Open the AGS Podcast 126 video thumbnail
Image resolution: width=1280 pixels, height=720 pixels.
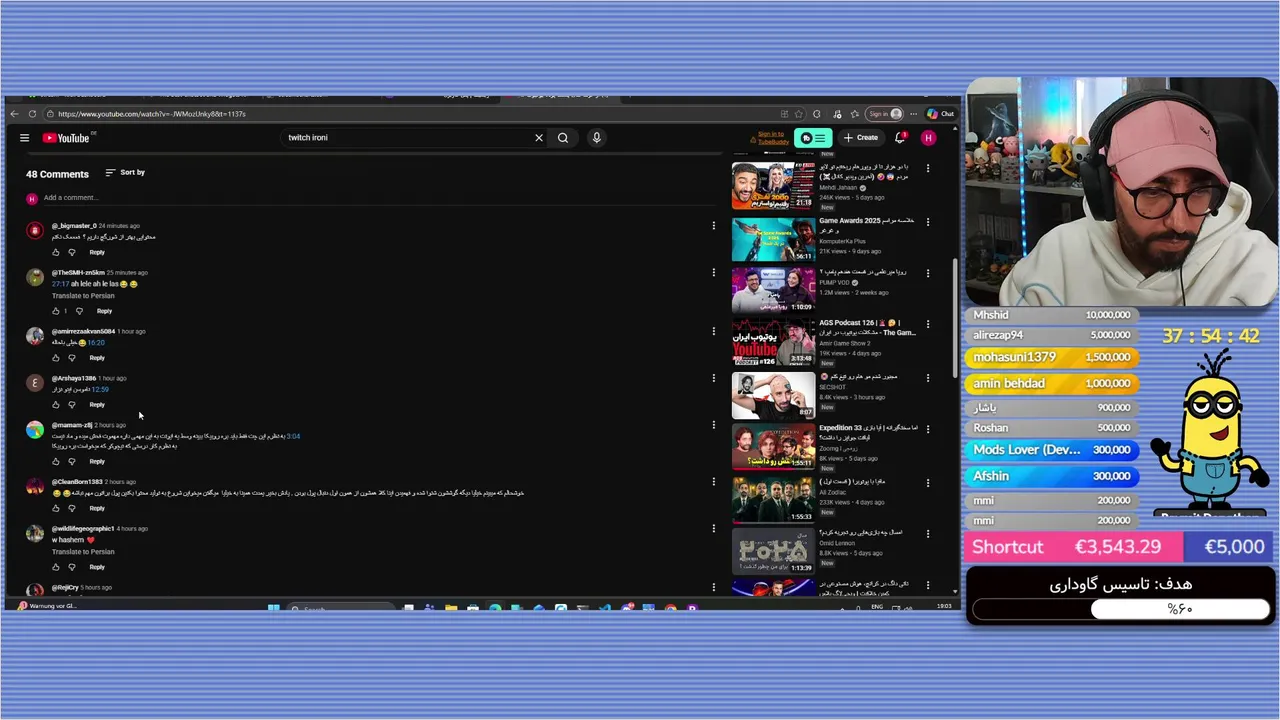[773, 343]
